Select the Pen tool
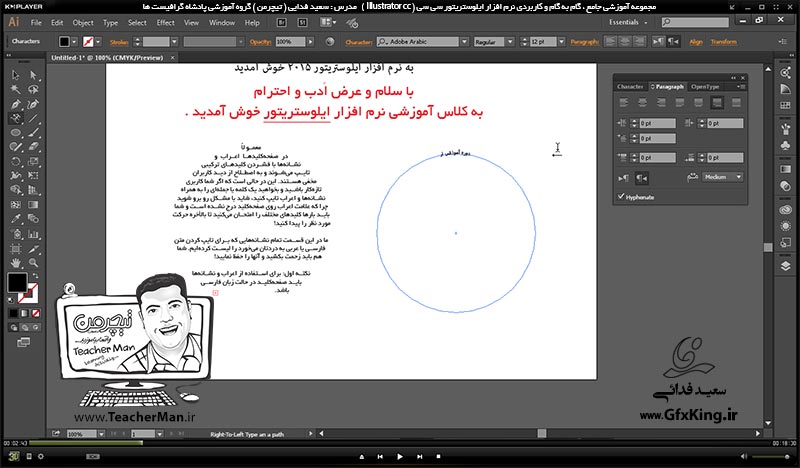Viewport: 800px width, 468px height. [x=16, y=104]
